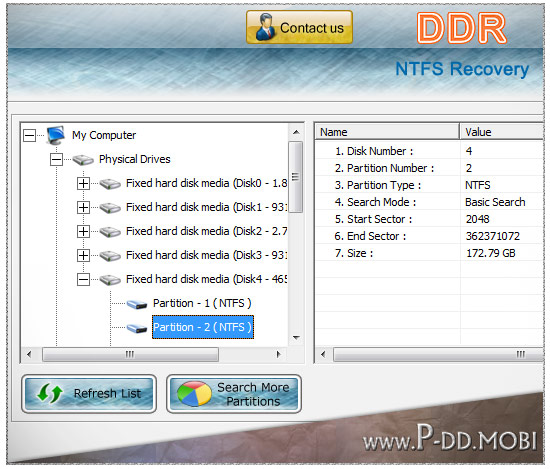550x469 pixels.
Task: Click the Disk0 hard drive icon
Action: point(110,184)
